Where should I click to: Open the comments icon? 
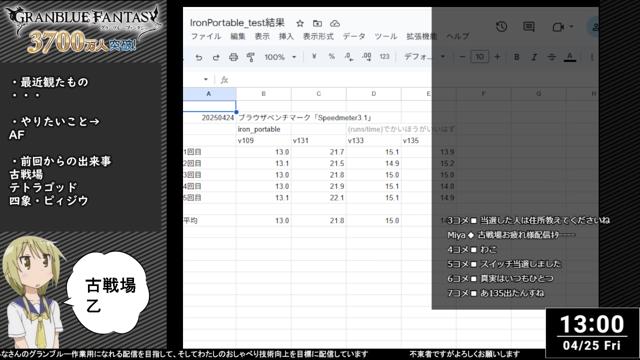(529, 27)
